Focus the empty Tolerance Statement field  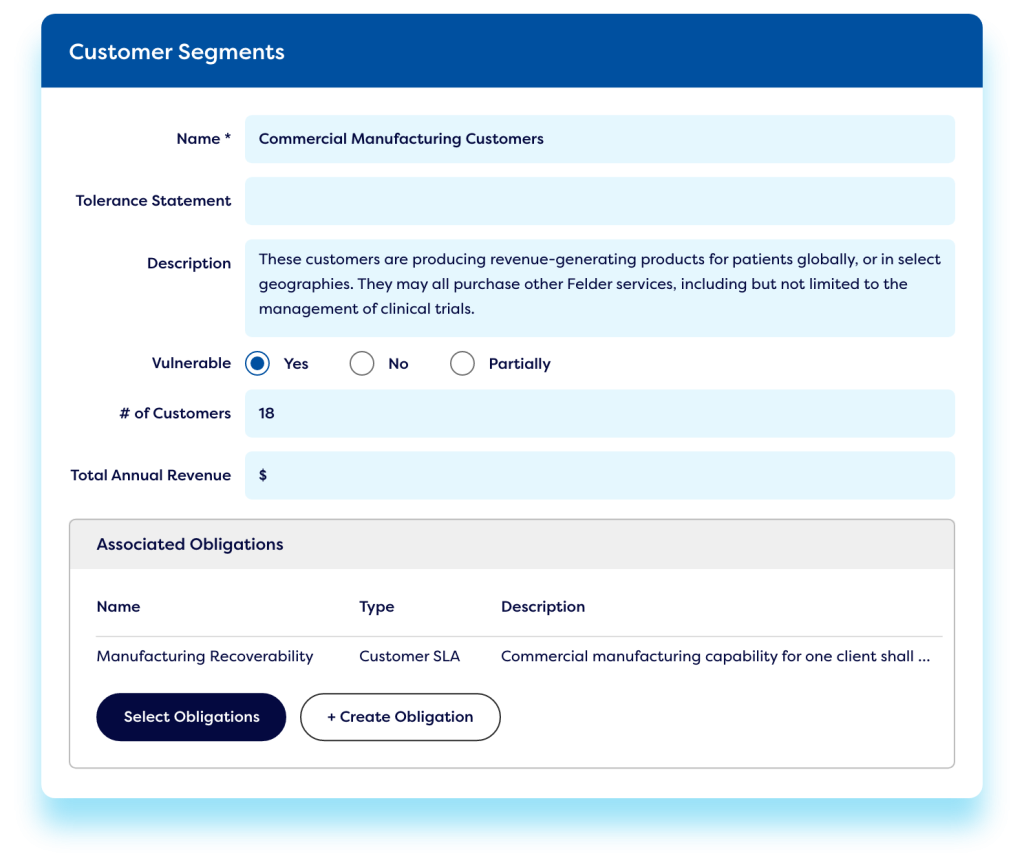click(x=598, y=201)
